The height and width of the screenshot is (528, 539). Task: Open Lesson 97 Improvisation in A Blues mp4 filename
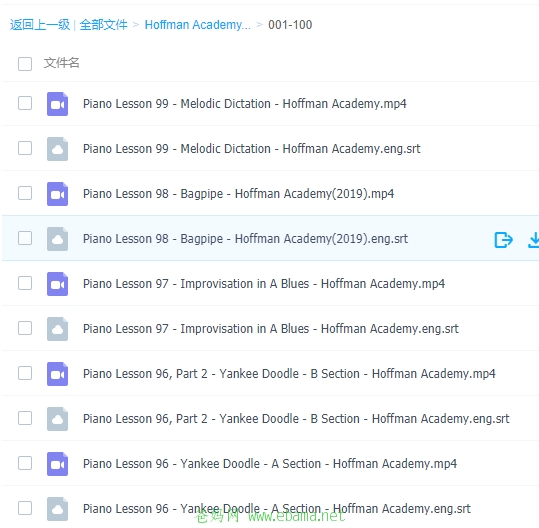pyautogui.click(x=264, y=284)
